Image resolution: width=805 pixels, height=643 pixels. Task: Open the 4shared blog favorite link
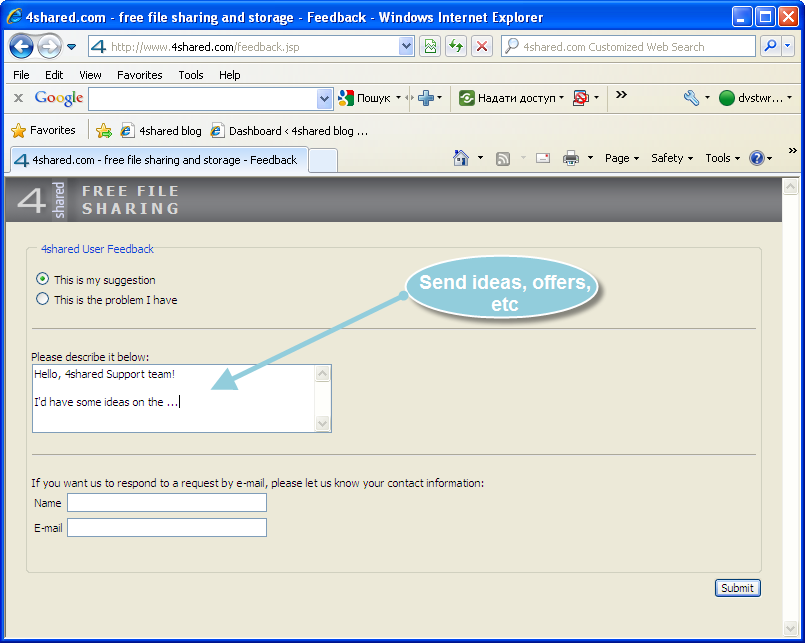(x=161, y=131)
